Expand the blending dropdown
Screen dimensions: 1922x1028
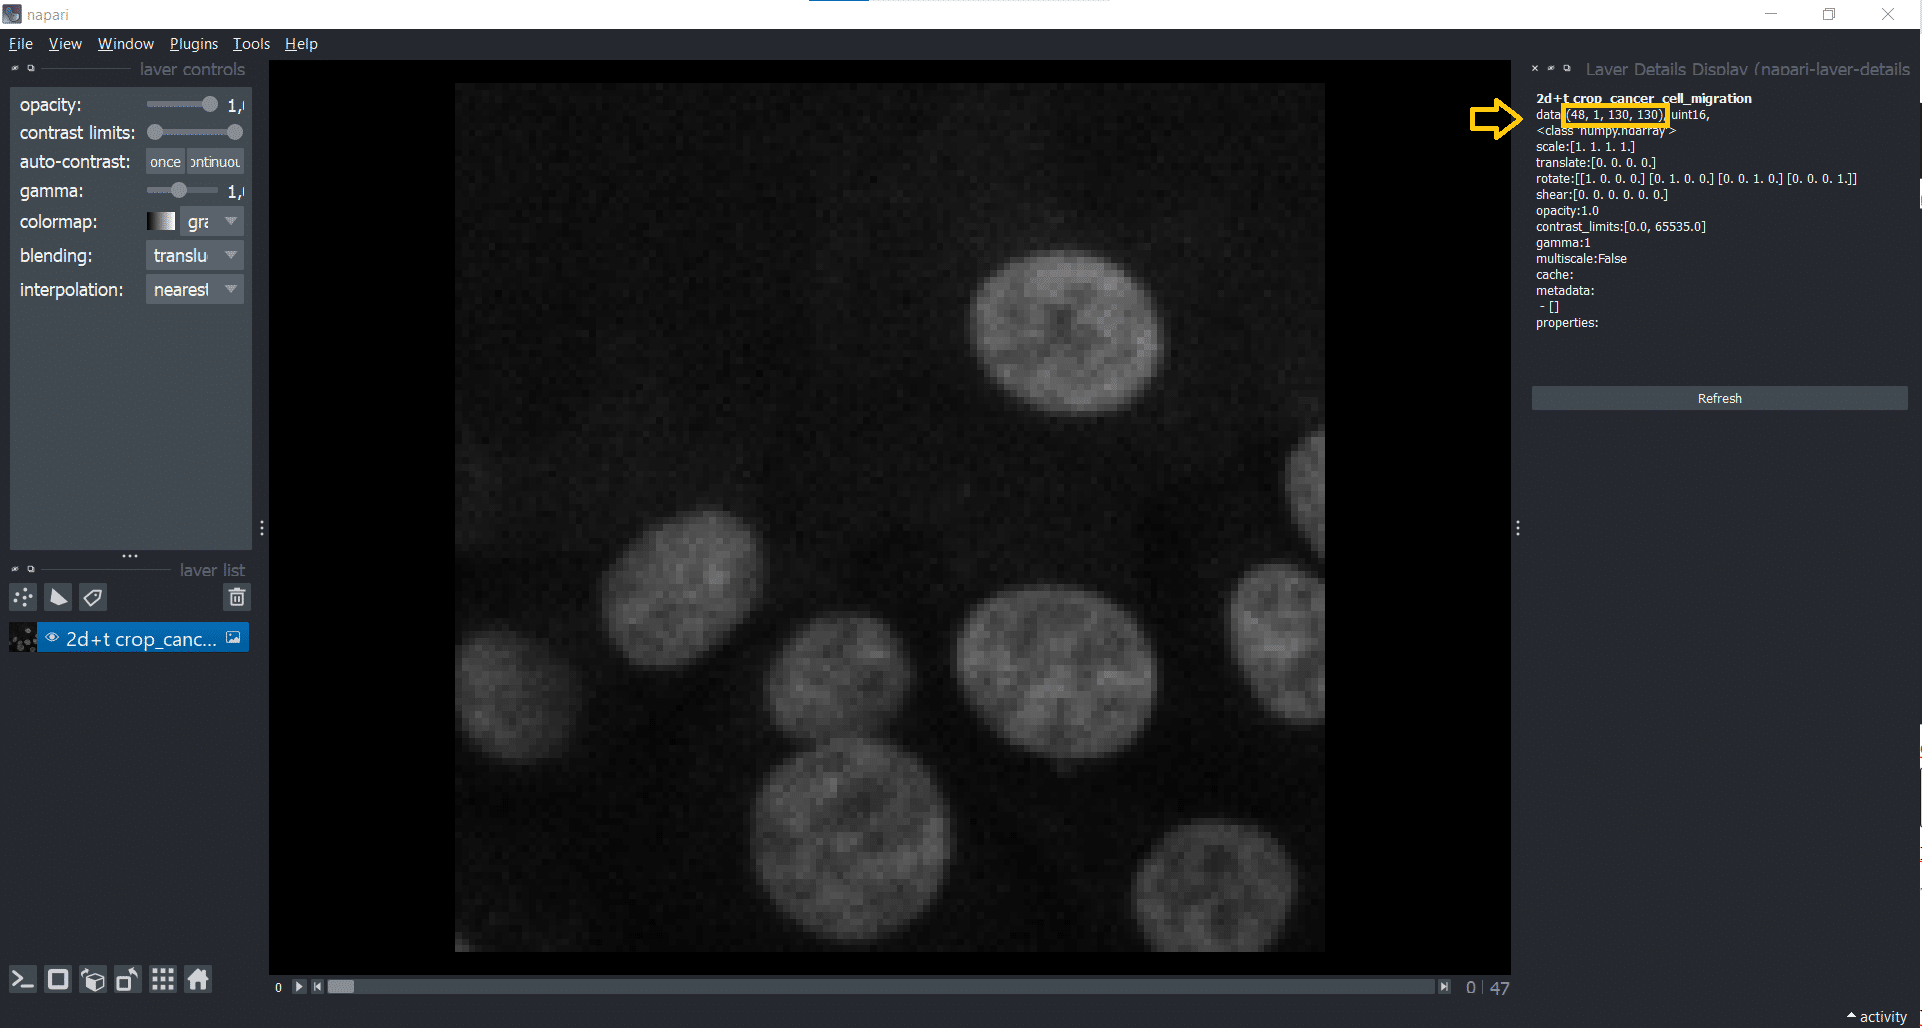click(195, 256)
